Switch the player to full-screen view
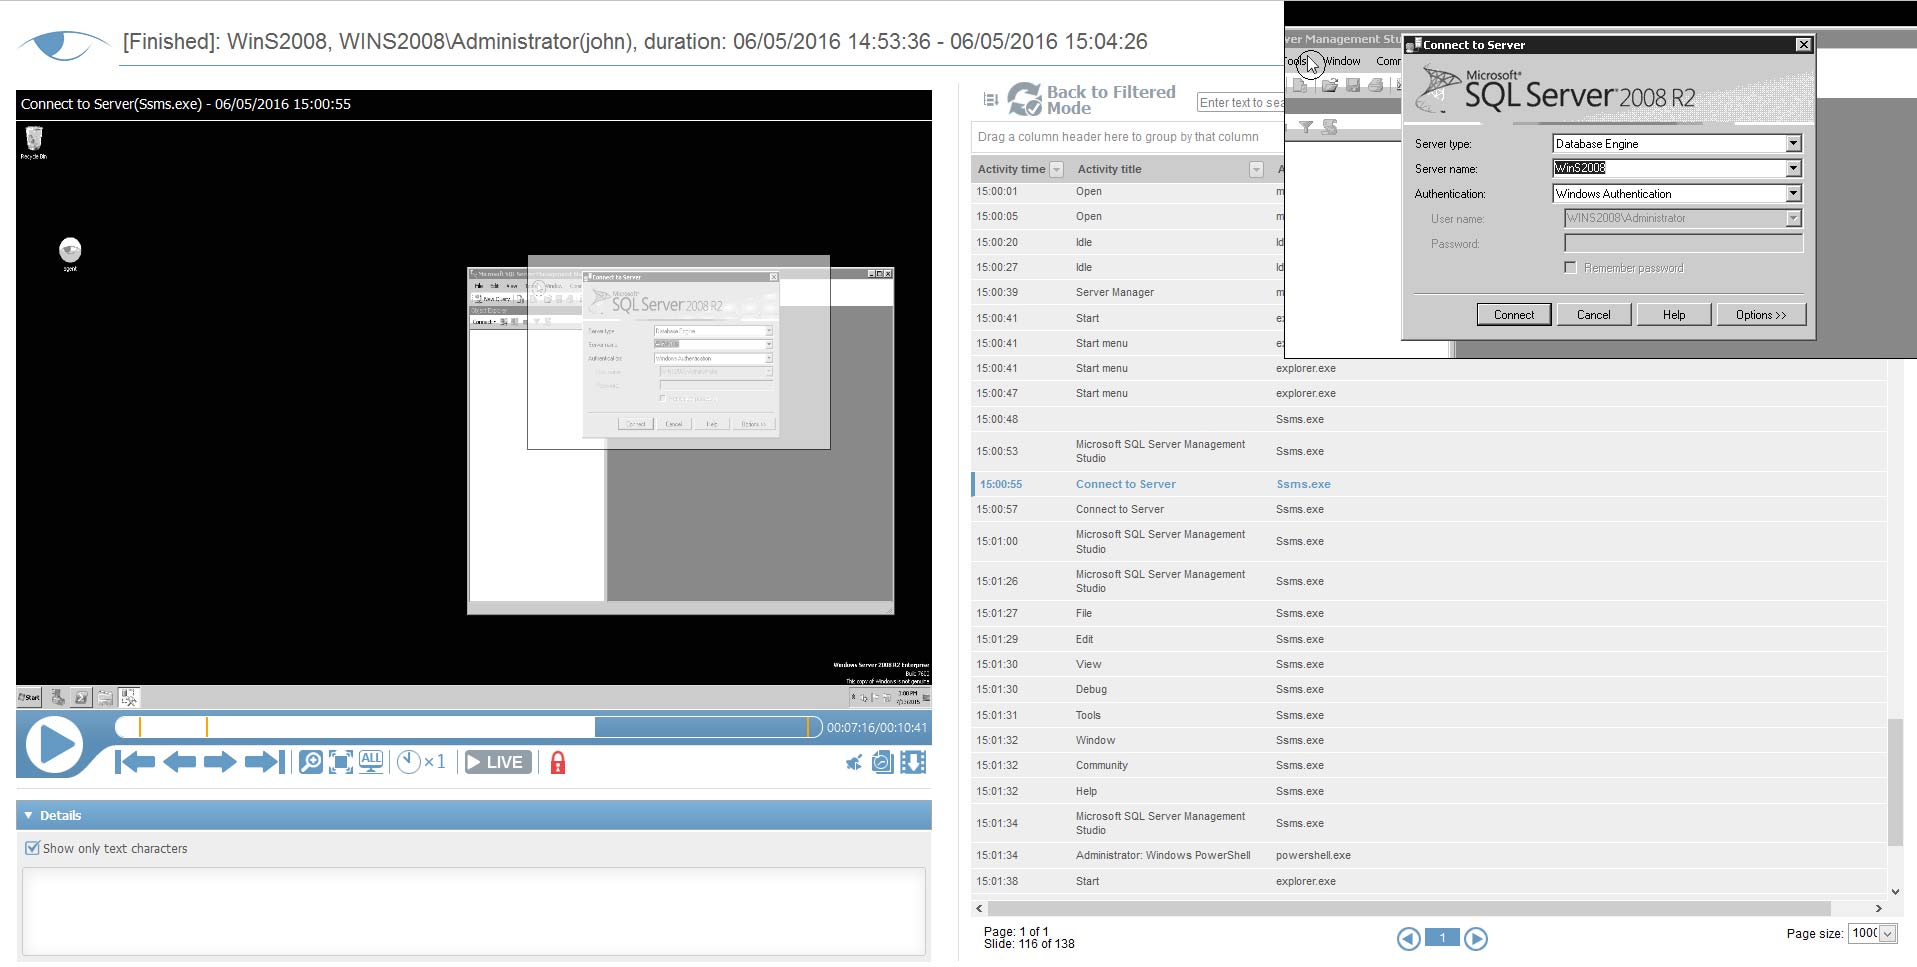The image size is (1917, 967). click(341, 762)
